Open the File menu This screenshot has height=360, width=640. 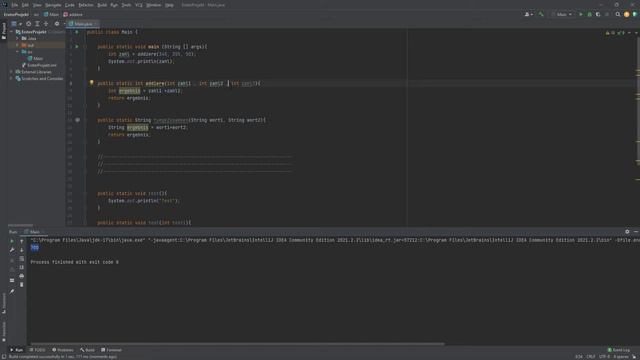point(15,5)
